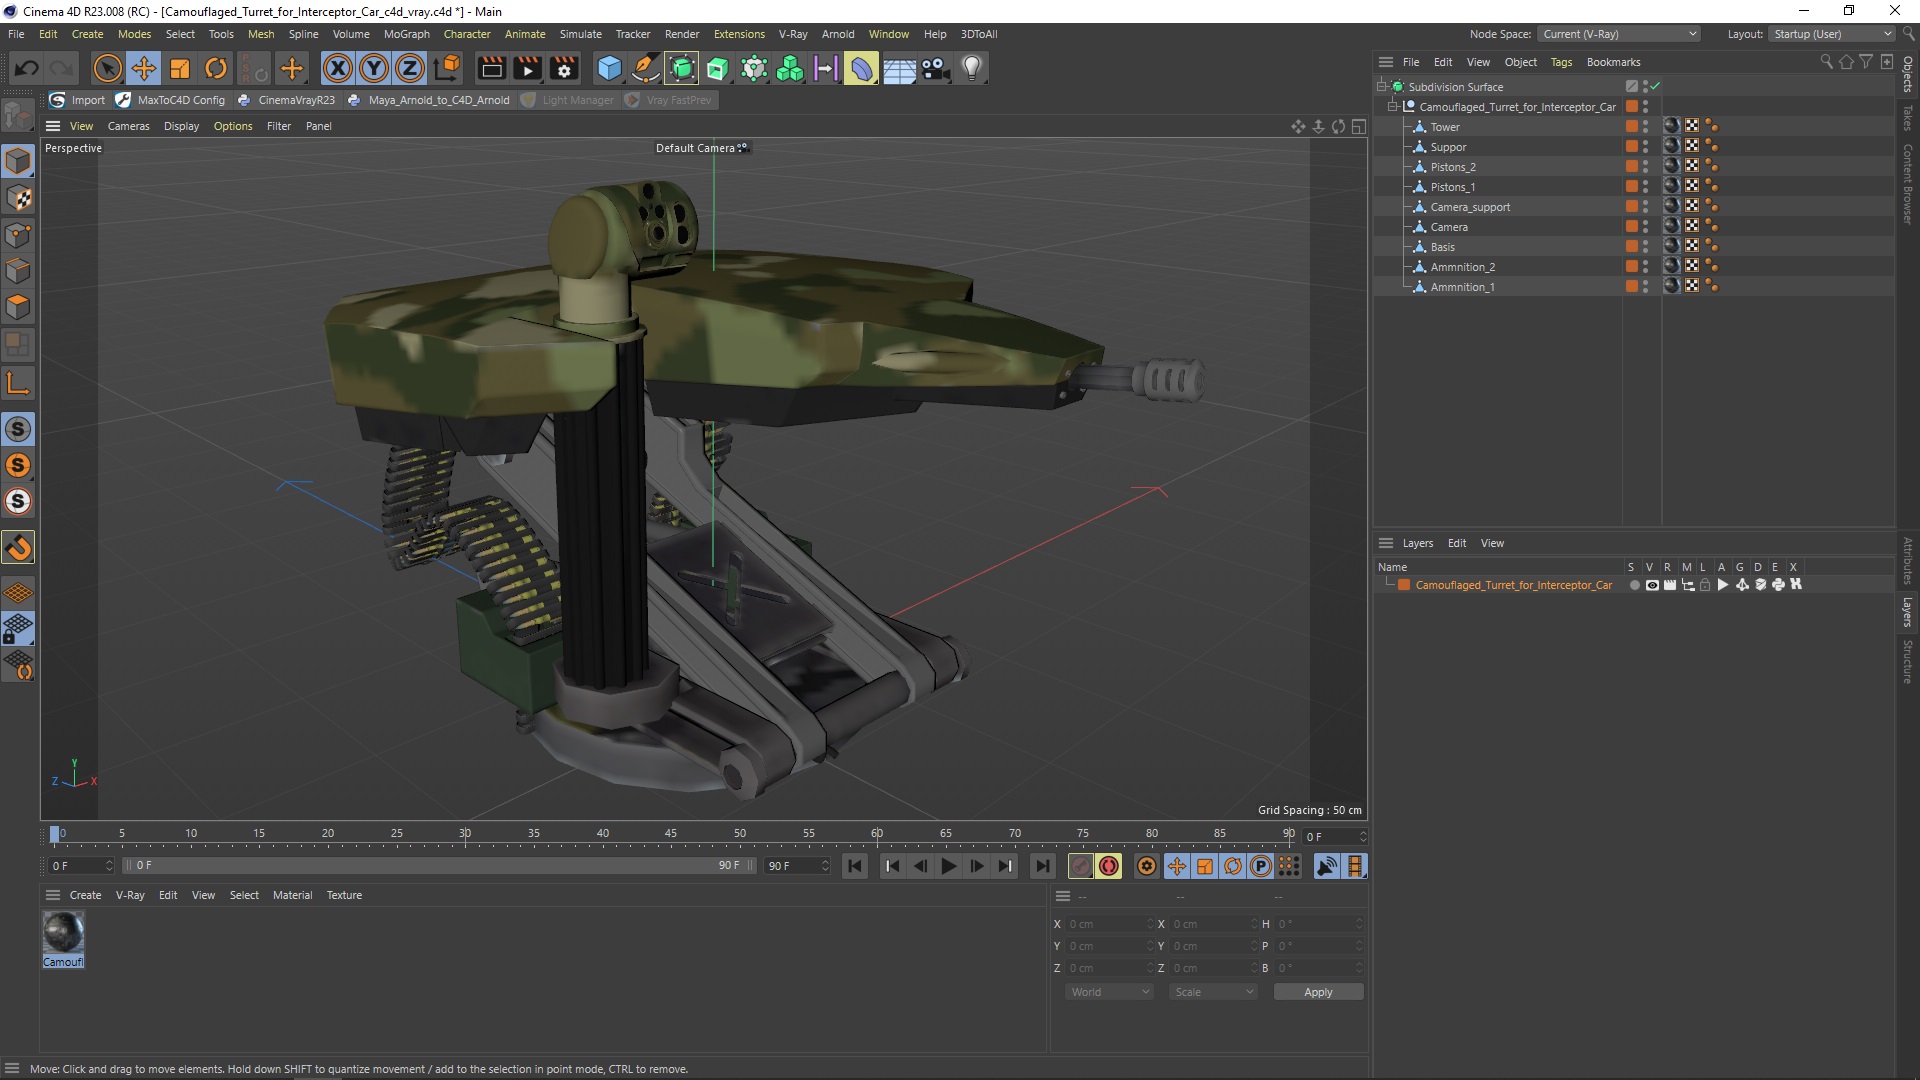The image size is (1920, 1080).
Task: Toggle Subdivision Surface enable checkmark
Action: 1655,86
